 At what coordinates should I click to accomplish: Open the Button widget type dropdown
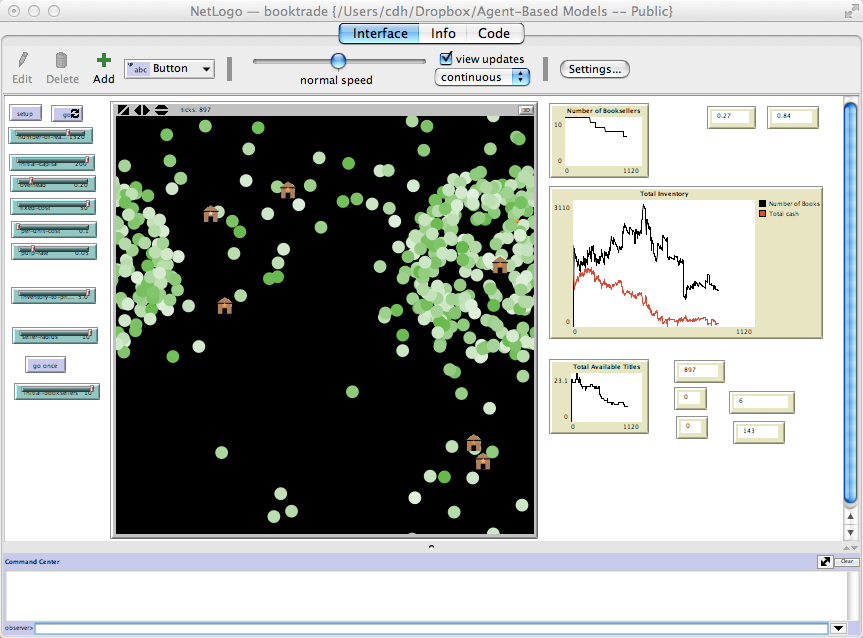(168, 68)
